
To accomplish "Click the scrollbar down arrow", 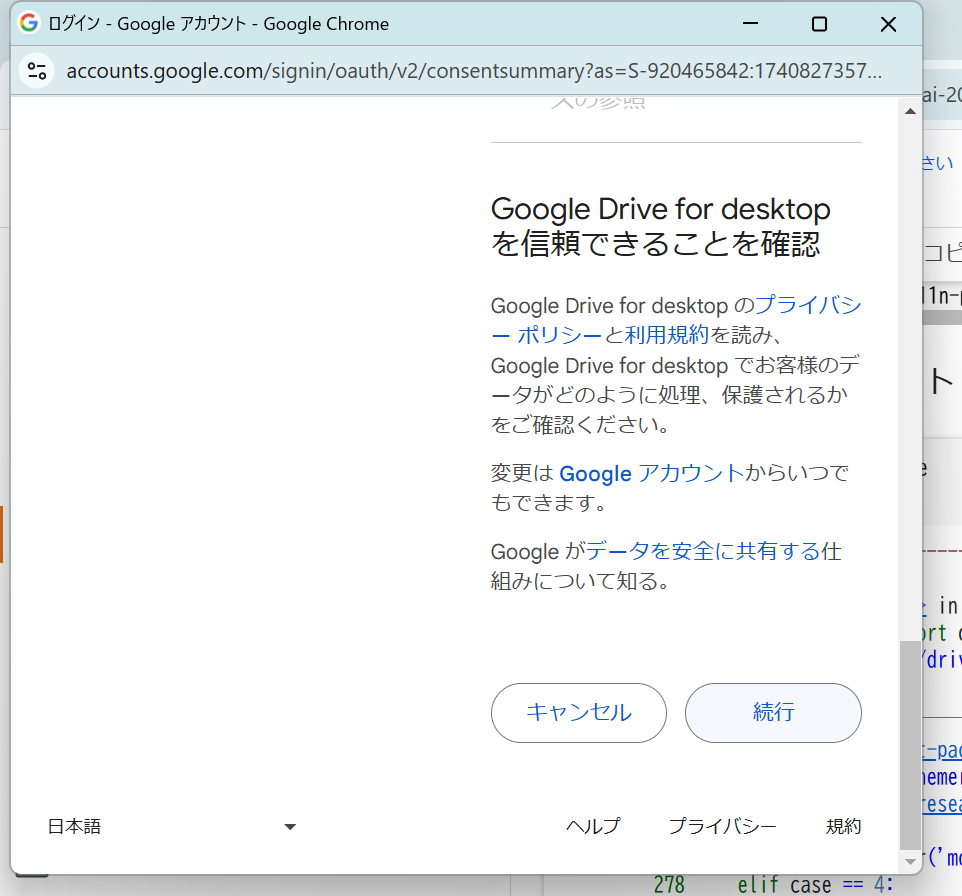I will click(x=910, y=862).
